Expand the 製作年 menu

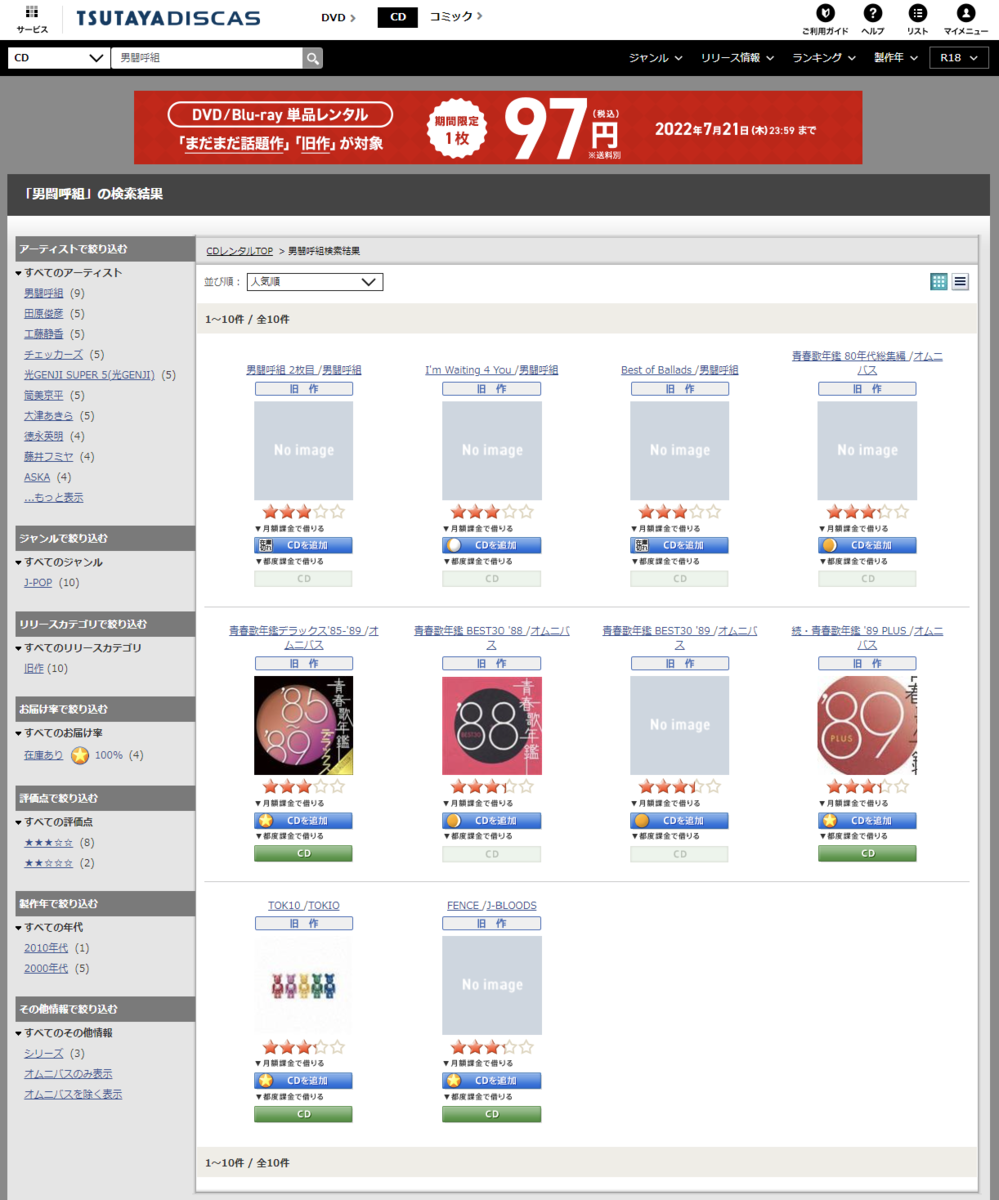pyautogui.click(x=896, y=58)
